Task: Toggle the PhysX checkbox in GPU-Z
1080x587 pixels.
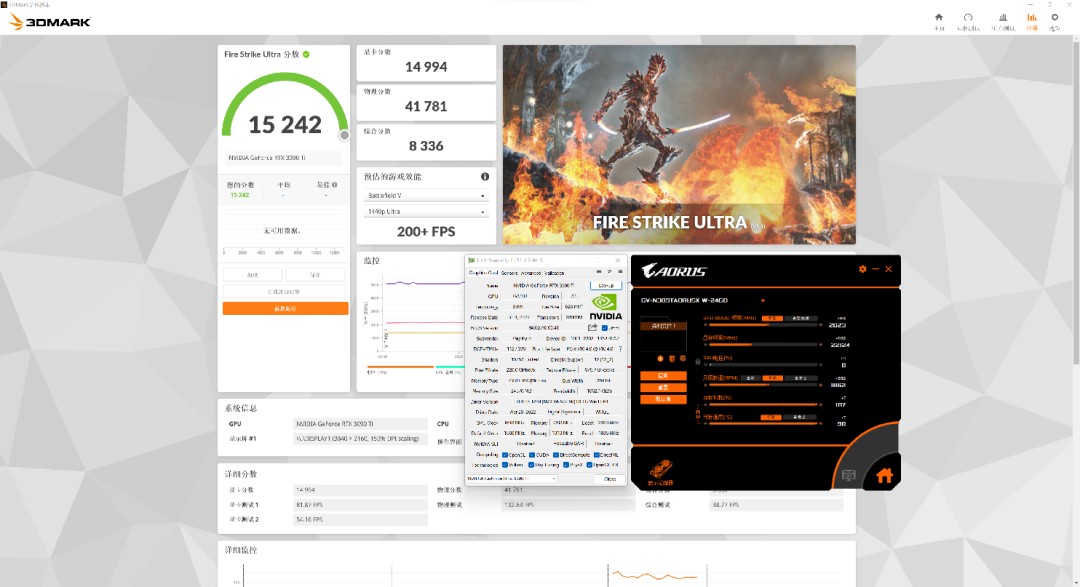Action: point(565,465)
